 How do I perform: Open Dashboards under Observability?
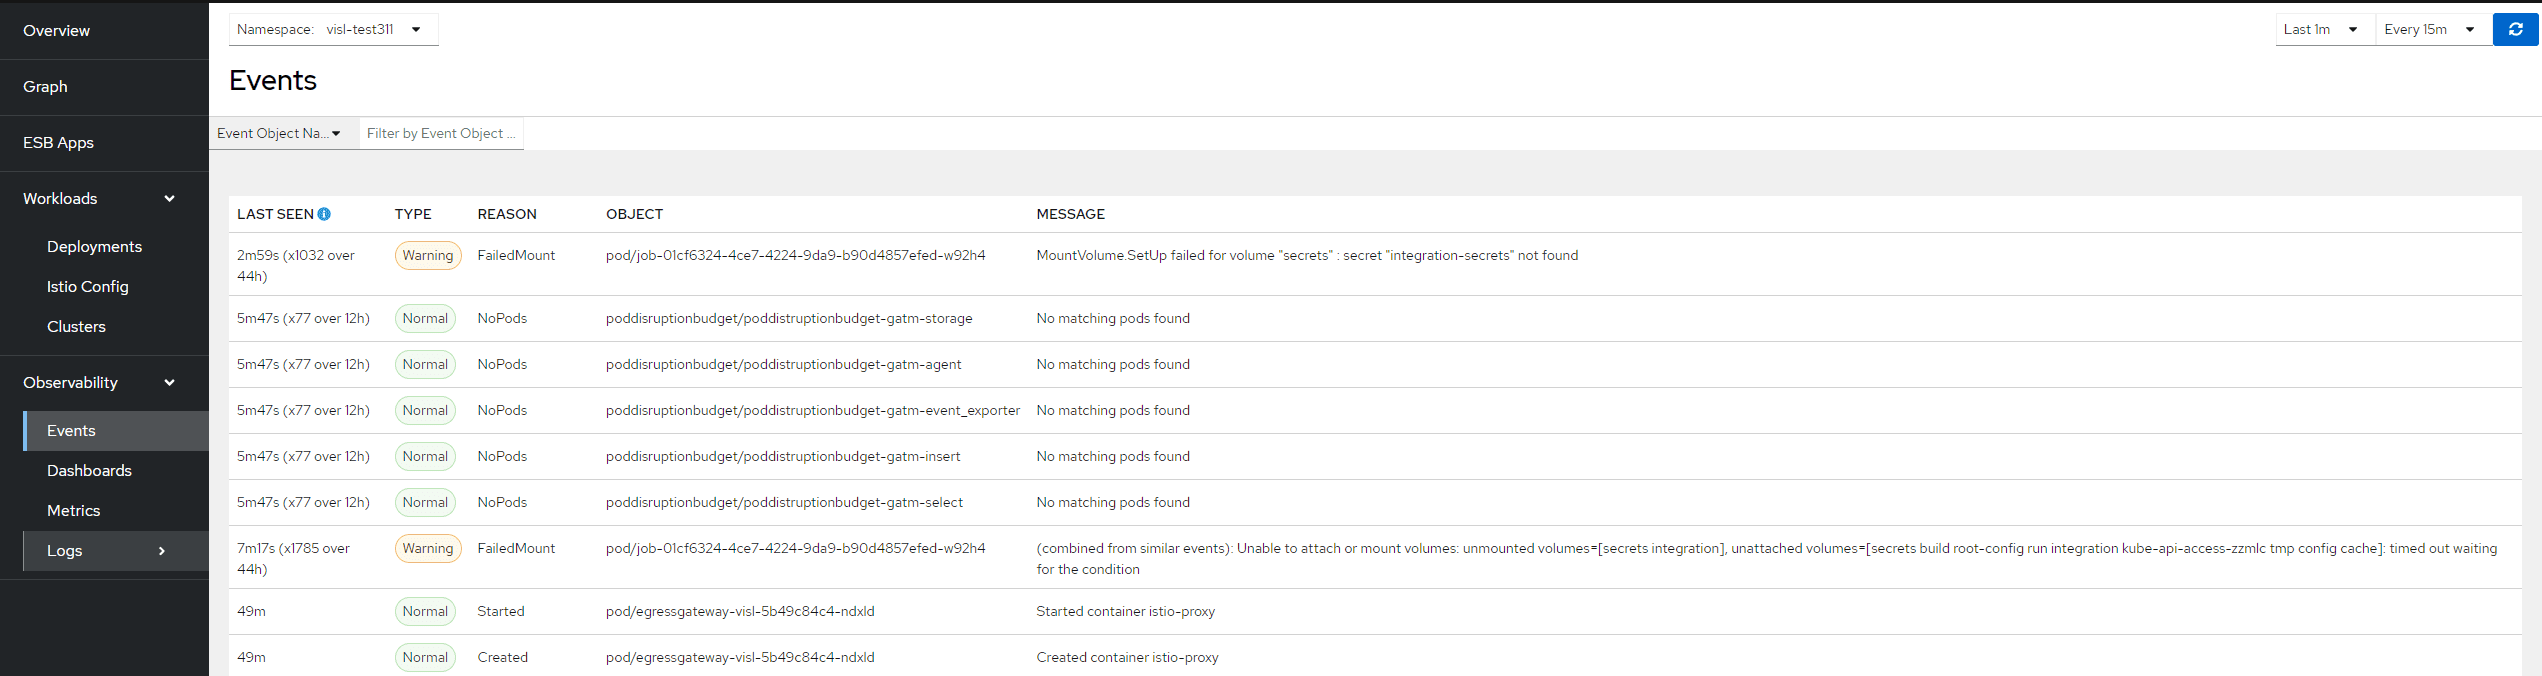click(x=90, y=471)
